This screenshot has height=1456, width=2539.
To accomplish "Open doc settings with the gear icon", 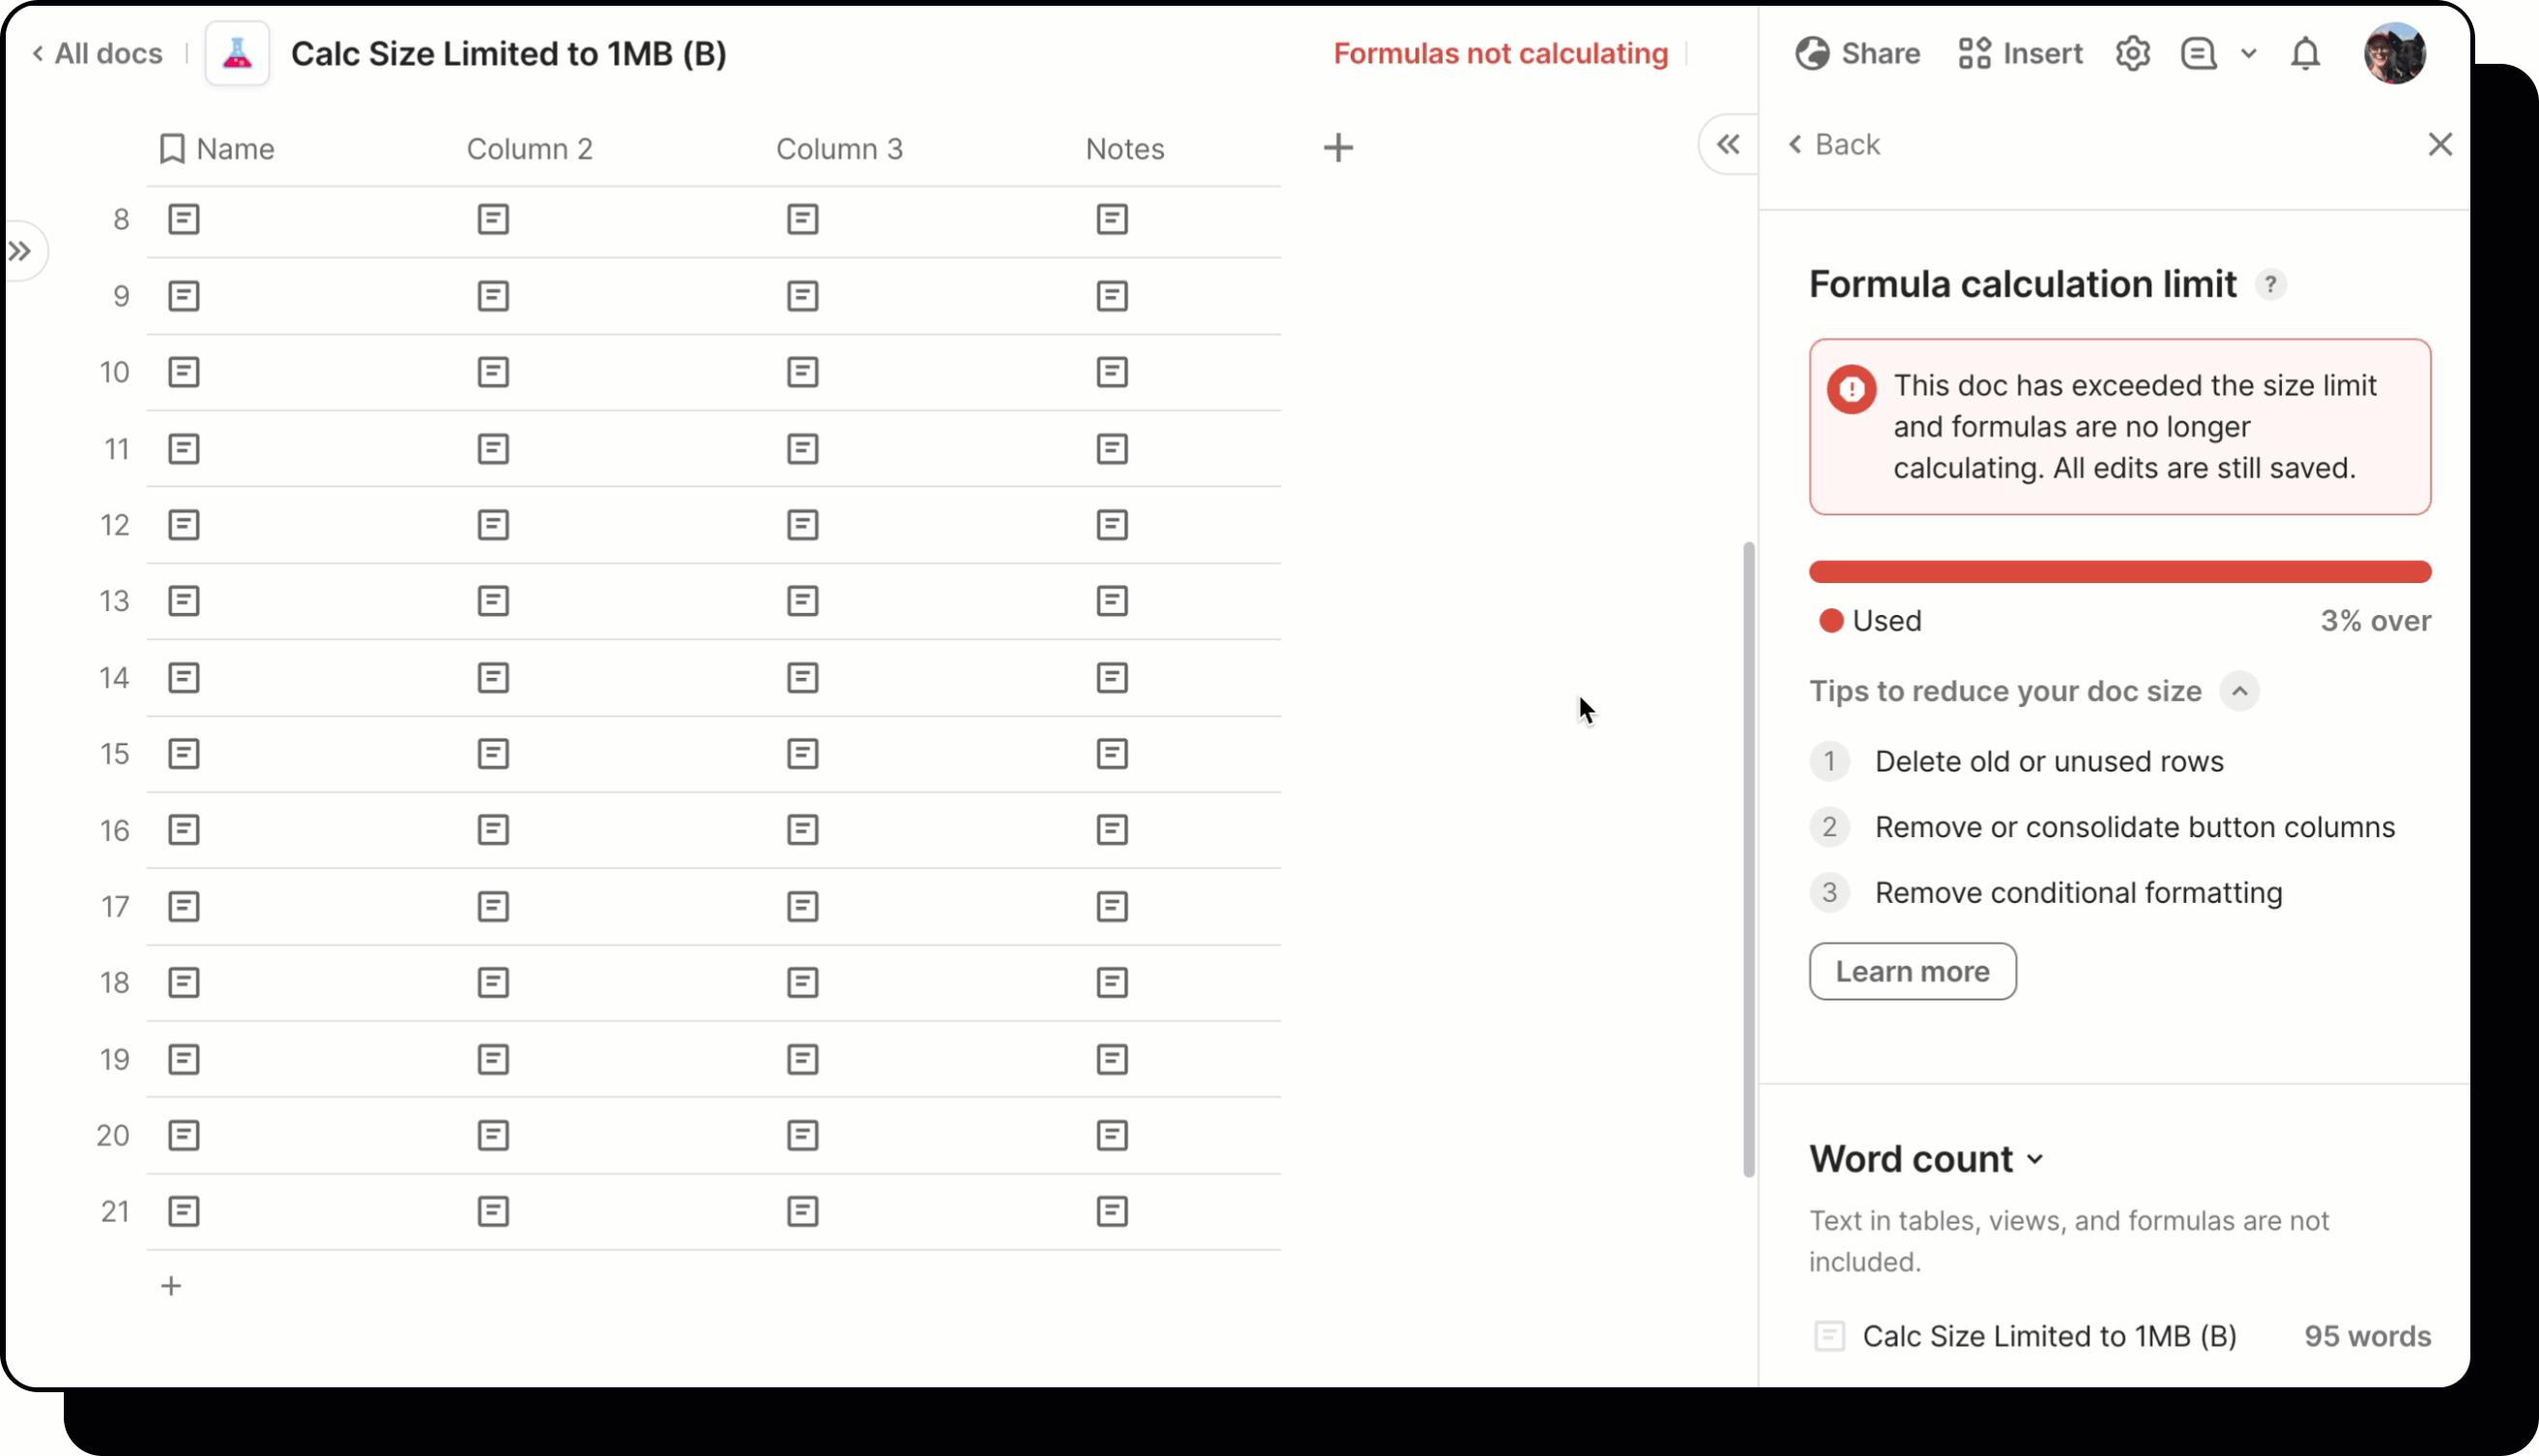I will pos(2134,53).
